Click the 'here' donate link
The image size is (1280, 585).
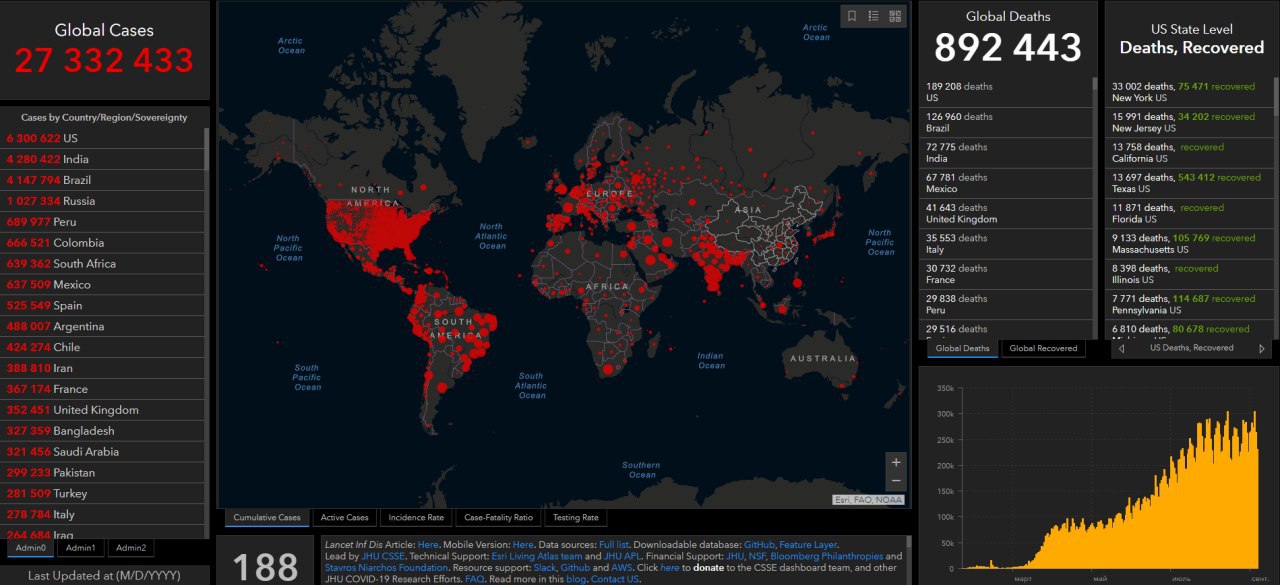tap(670, 567)
